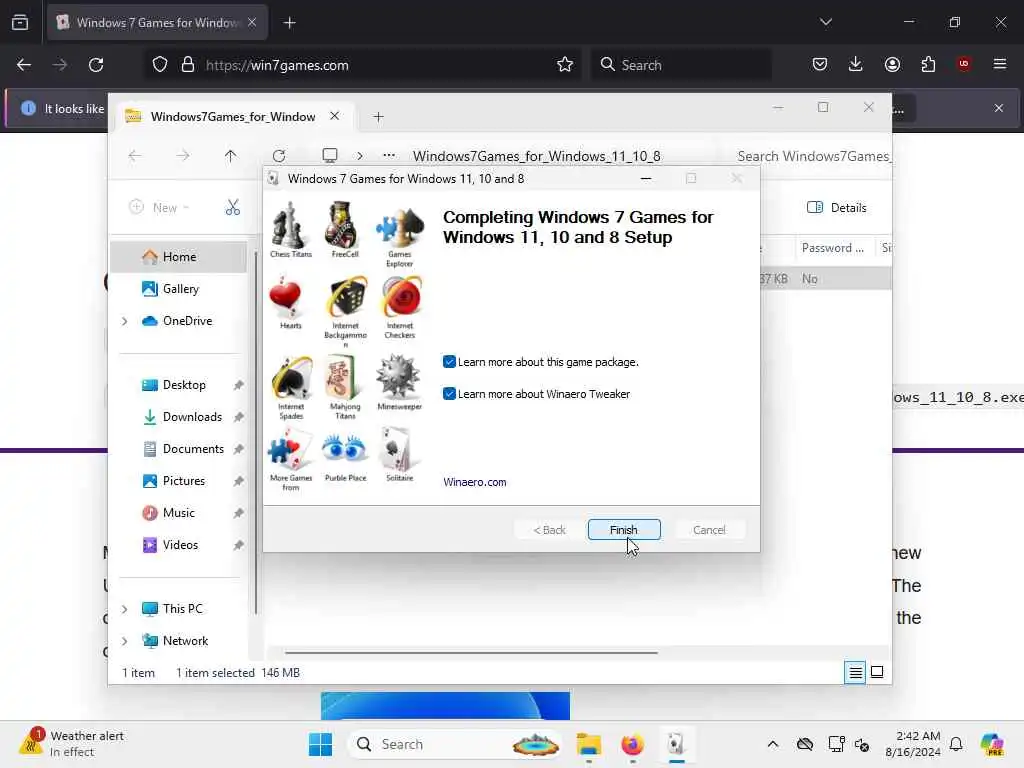The width and height of the screenshot is (1024, 768).
Task: Open File Explorer from taskbar
Action: (x=588, y=744)
